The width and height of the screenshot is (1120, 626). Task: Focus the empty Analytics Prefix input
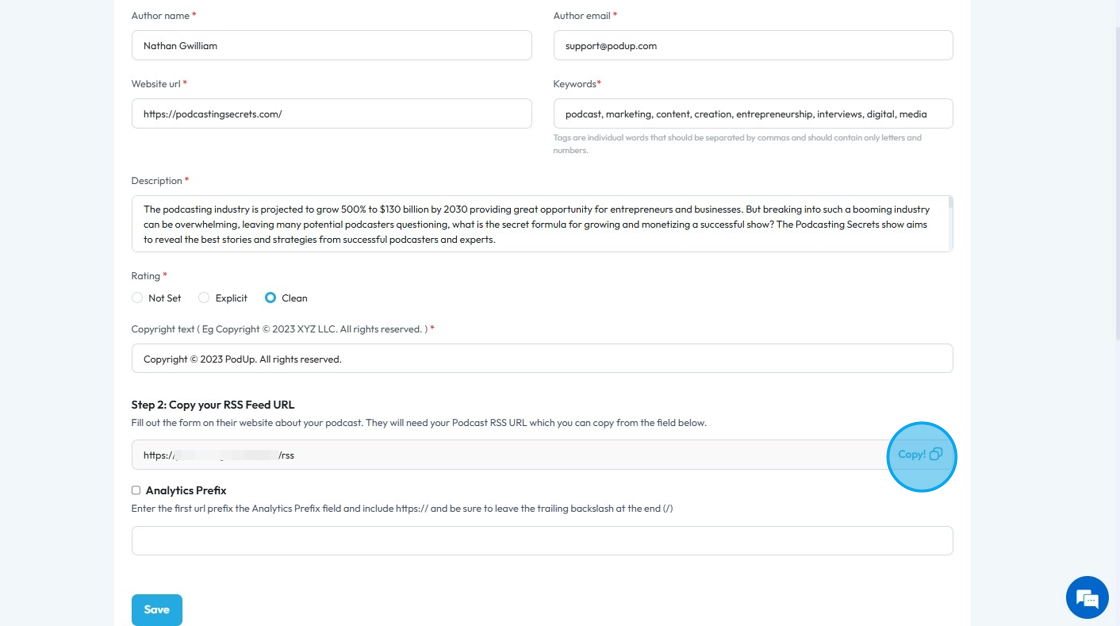[541, 541]
